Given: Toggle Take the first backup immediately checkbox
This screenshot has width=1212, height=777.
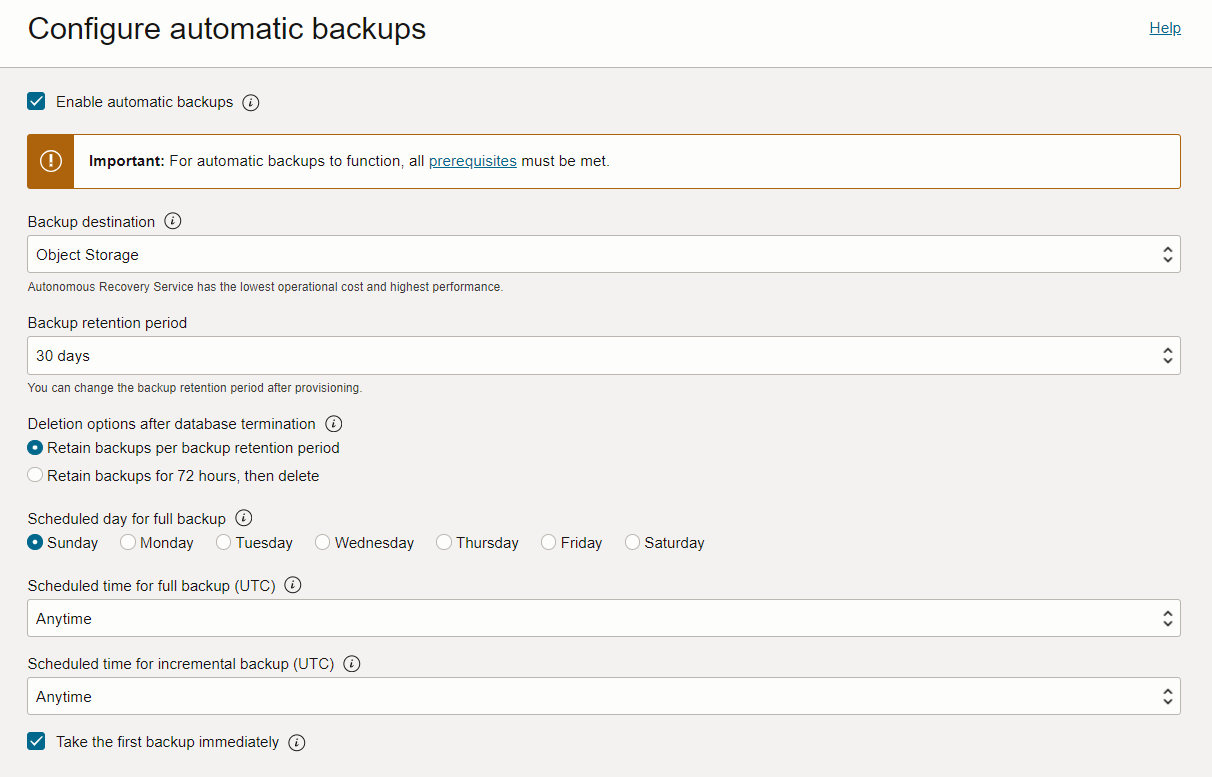Looking at the screenshot, I should click(x=37, y=741).
